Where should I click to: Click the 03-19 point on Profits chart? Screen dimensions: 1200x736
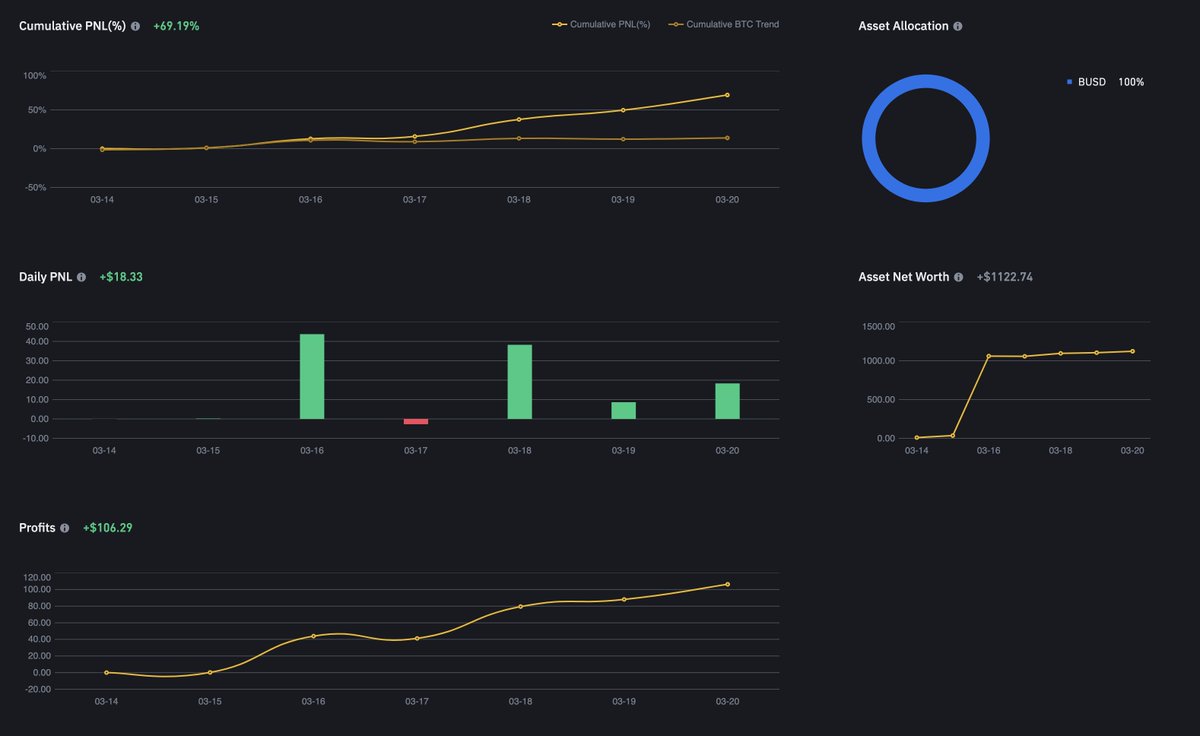click(x=624, y=599)
